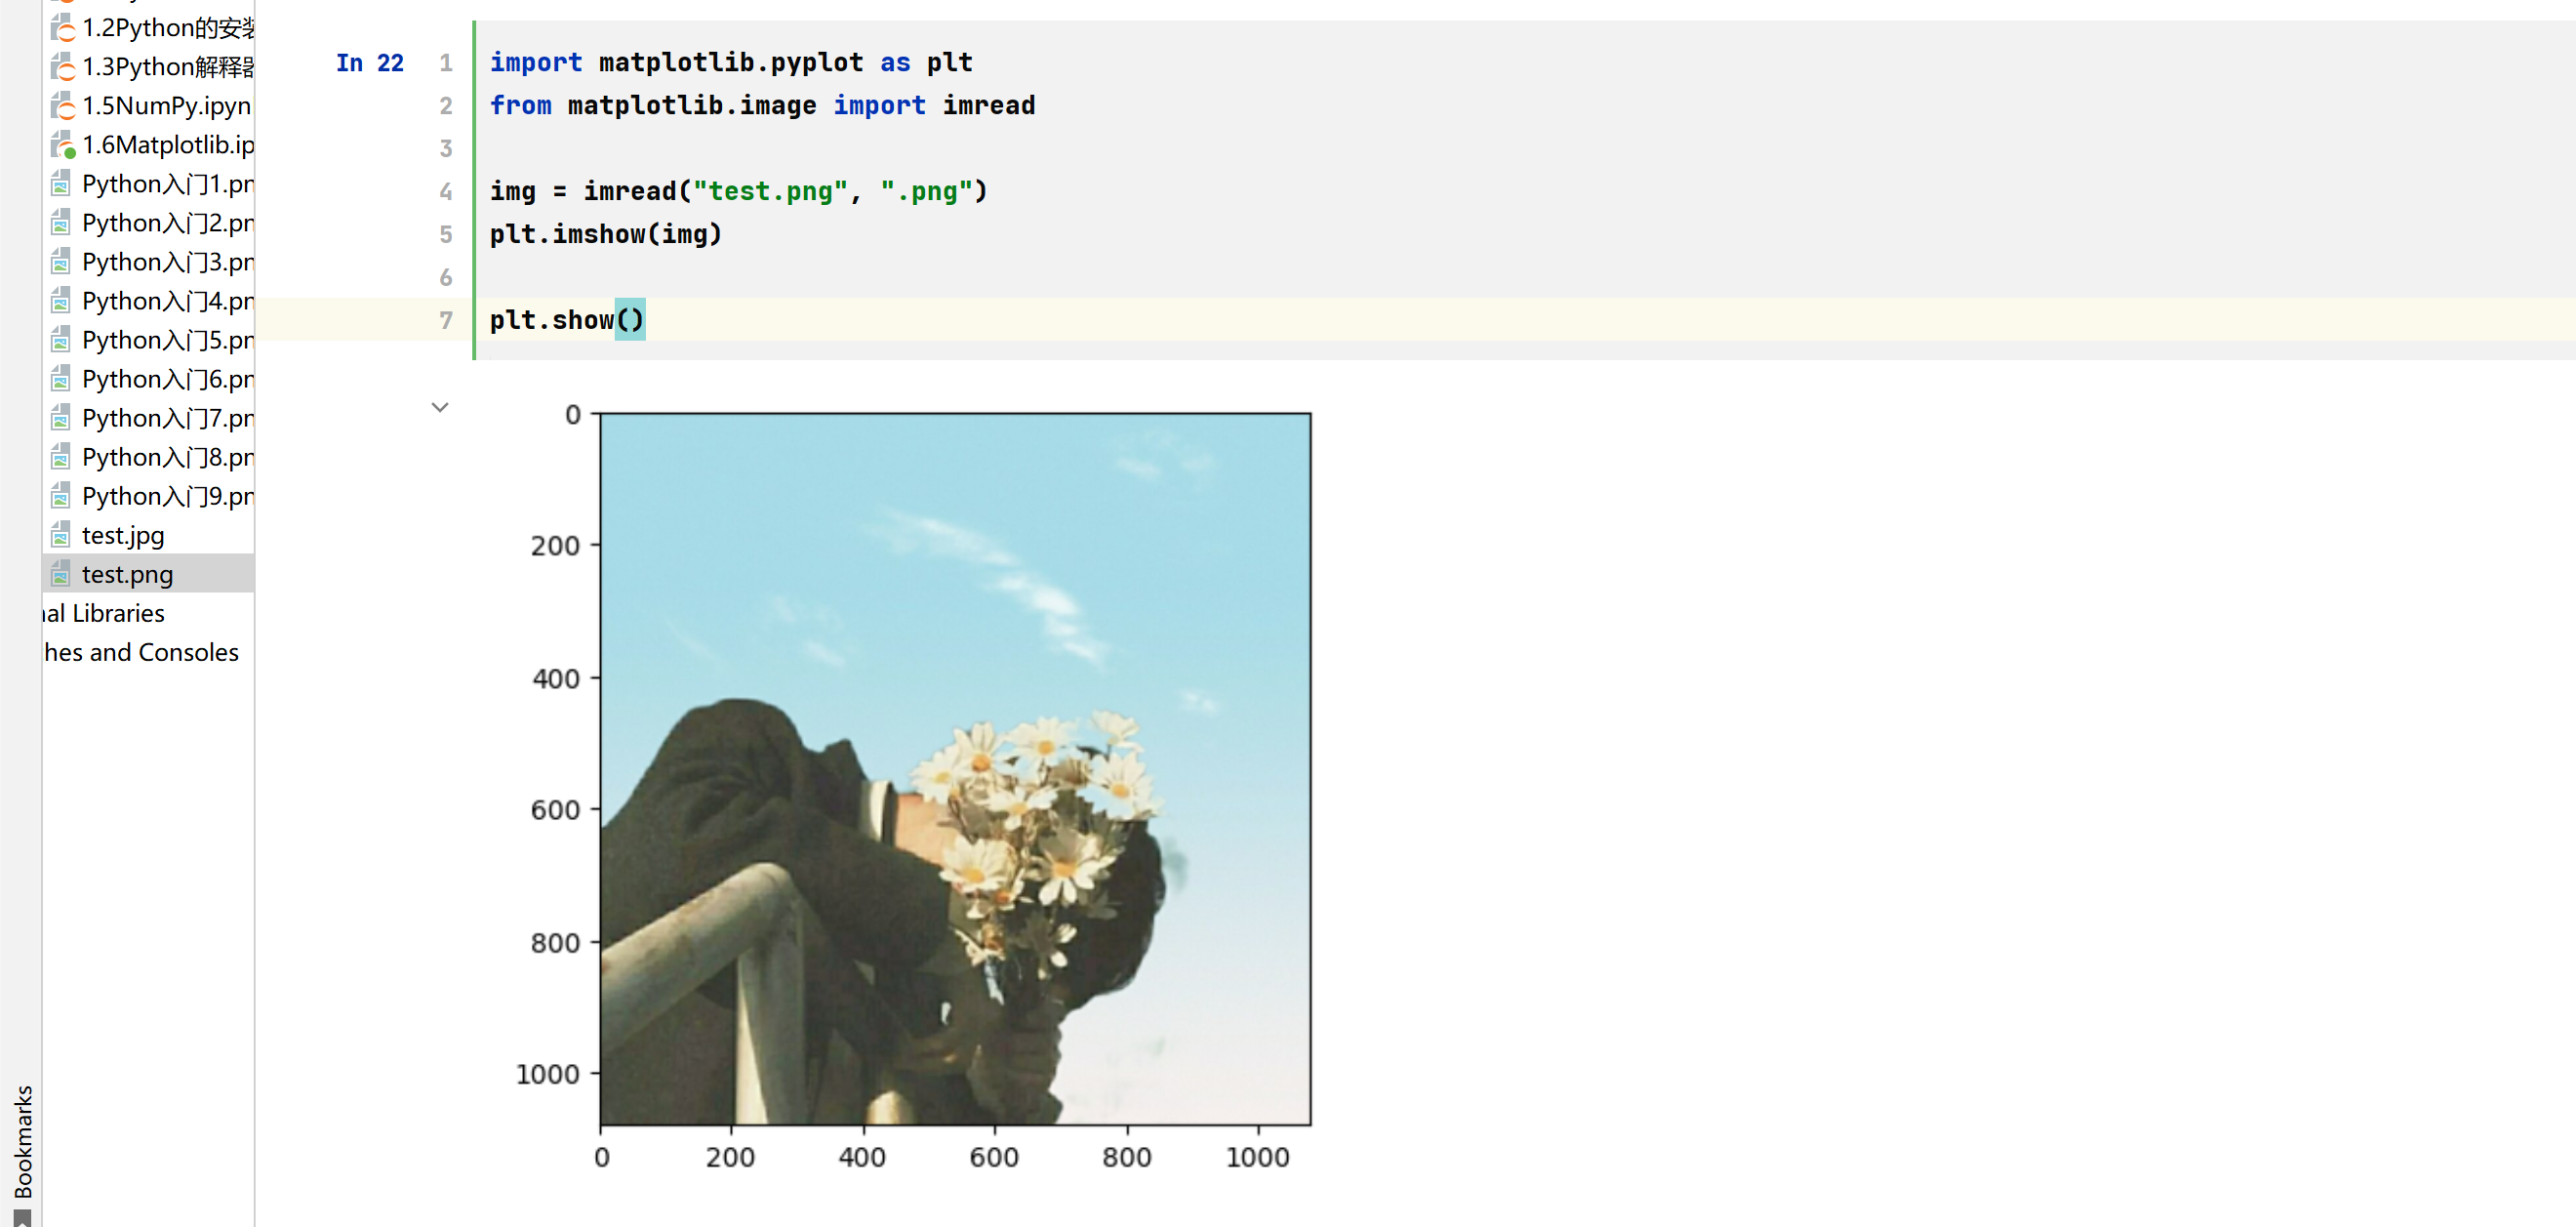Image resolution: width=2576 pixels, height=1227 pixels.
Task: Expand the Scratches and Consoles node
Action: 141,653
